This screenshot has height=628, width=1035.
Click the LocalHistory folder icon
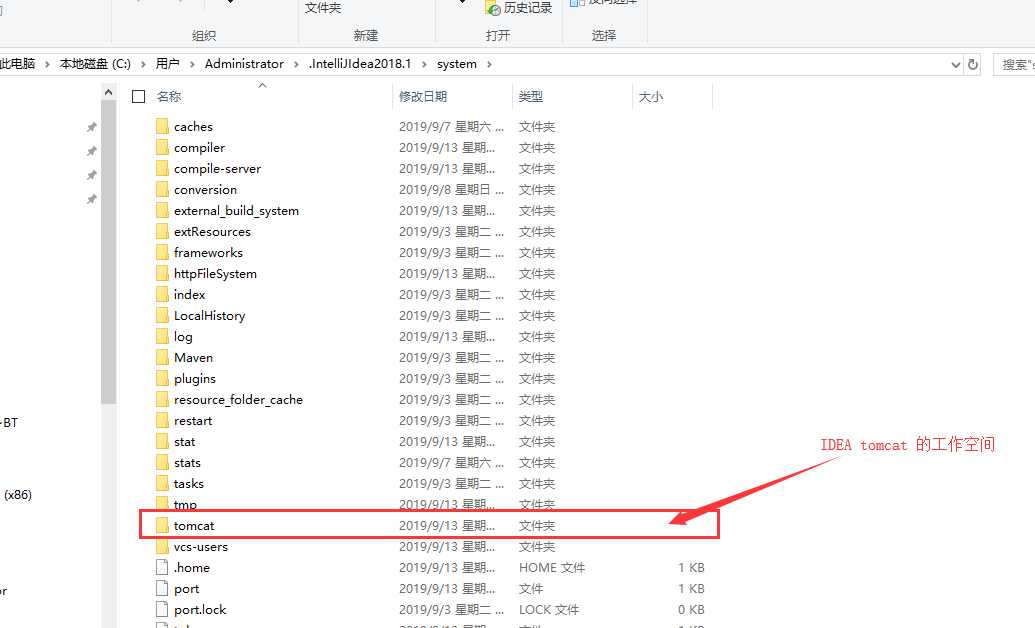(x=162, y=316)
